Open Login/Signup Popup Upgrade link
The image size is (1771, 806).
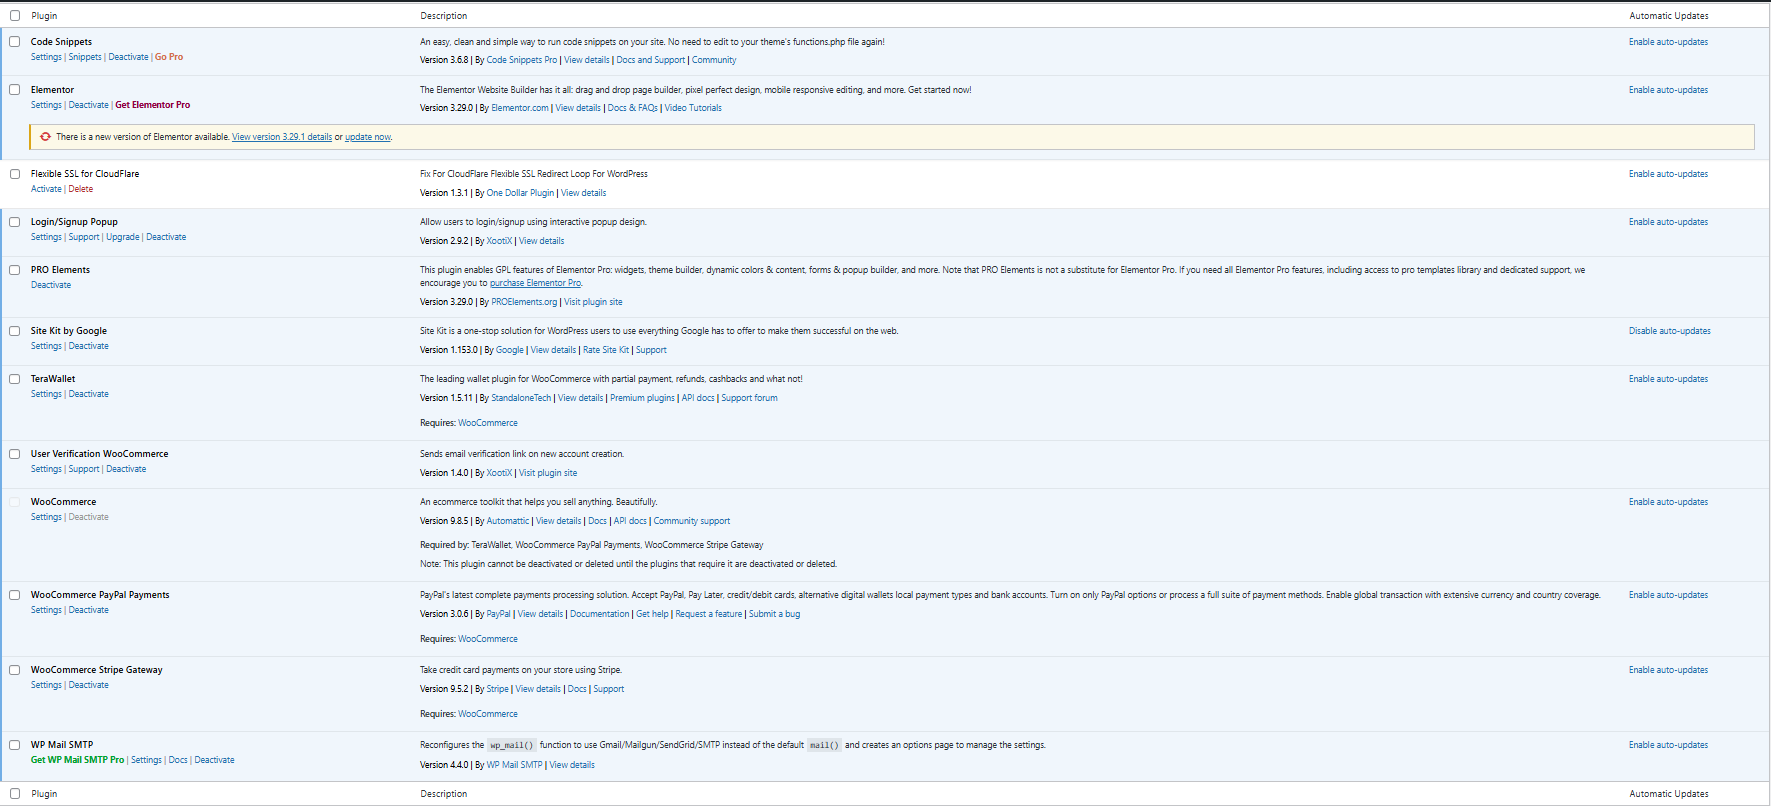(123, 237)
